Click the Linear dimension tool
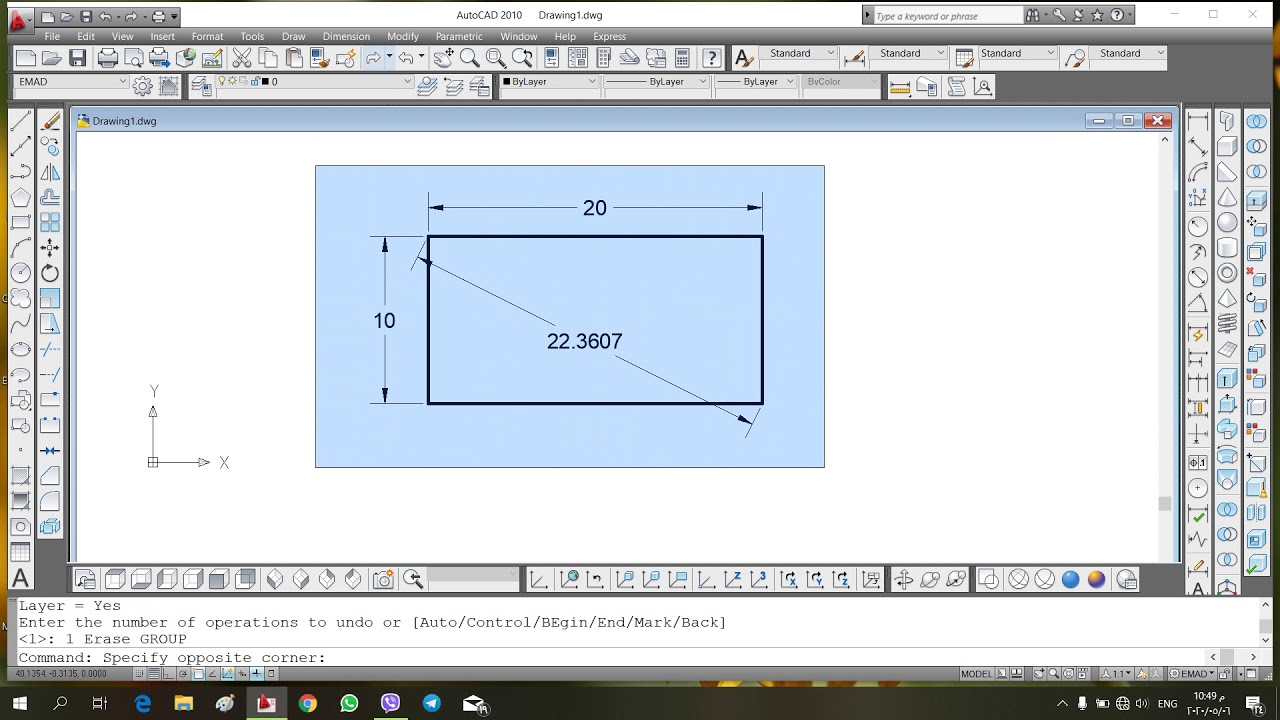The image size is (1280, 720). click(1197, 121)
